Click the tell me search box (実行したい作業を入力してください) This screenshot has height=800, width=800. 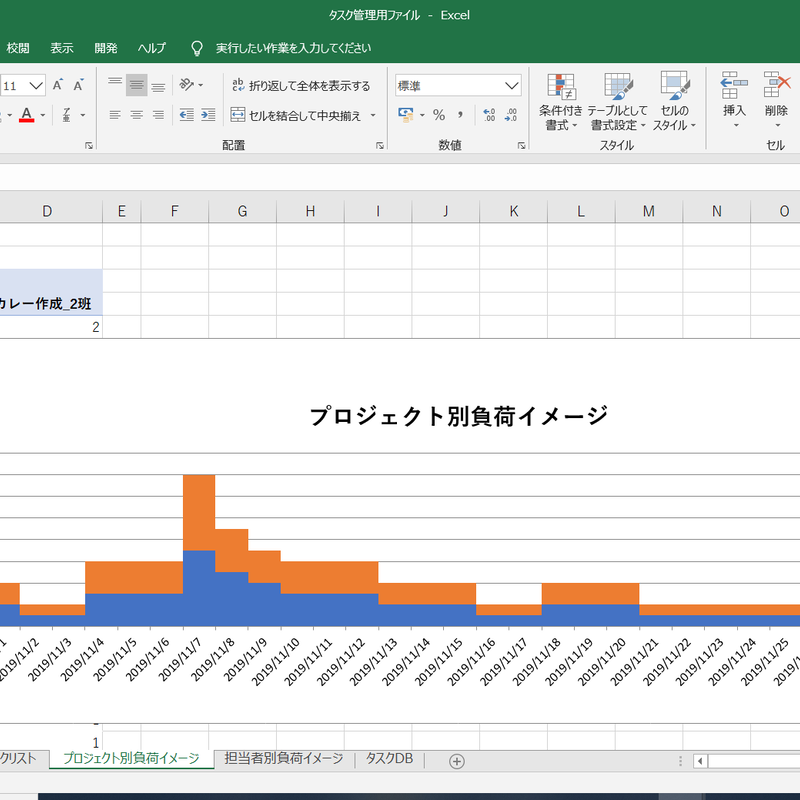click(293, 48)
